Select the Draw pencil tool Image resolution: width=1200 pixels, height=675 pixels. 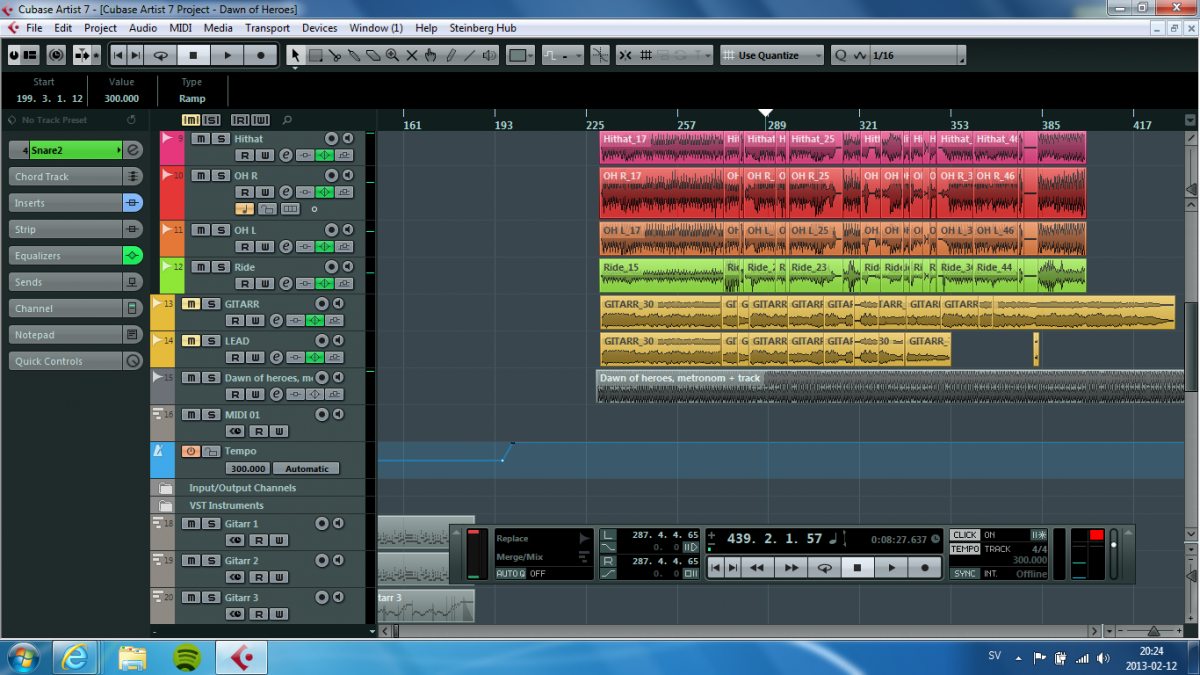tap(450, 56)
